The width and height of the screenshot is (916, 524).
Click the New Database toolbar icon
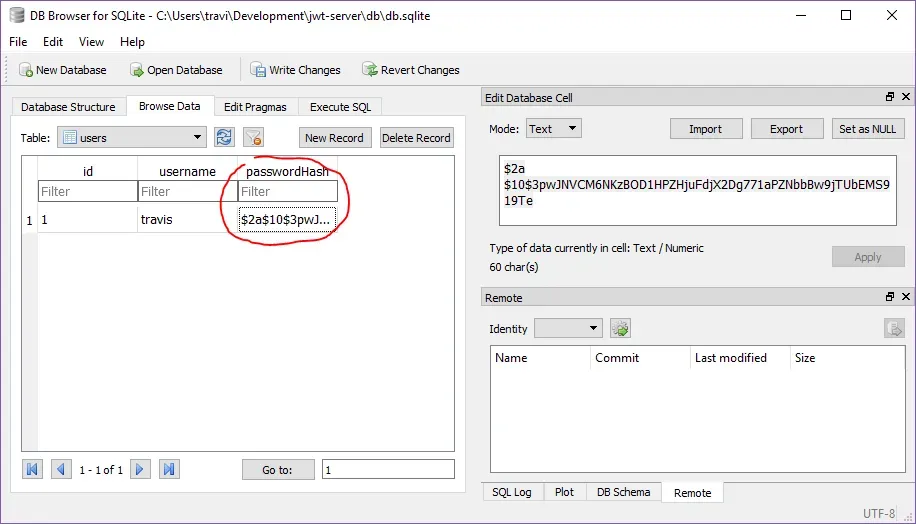26,70
